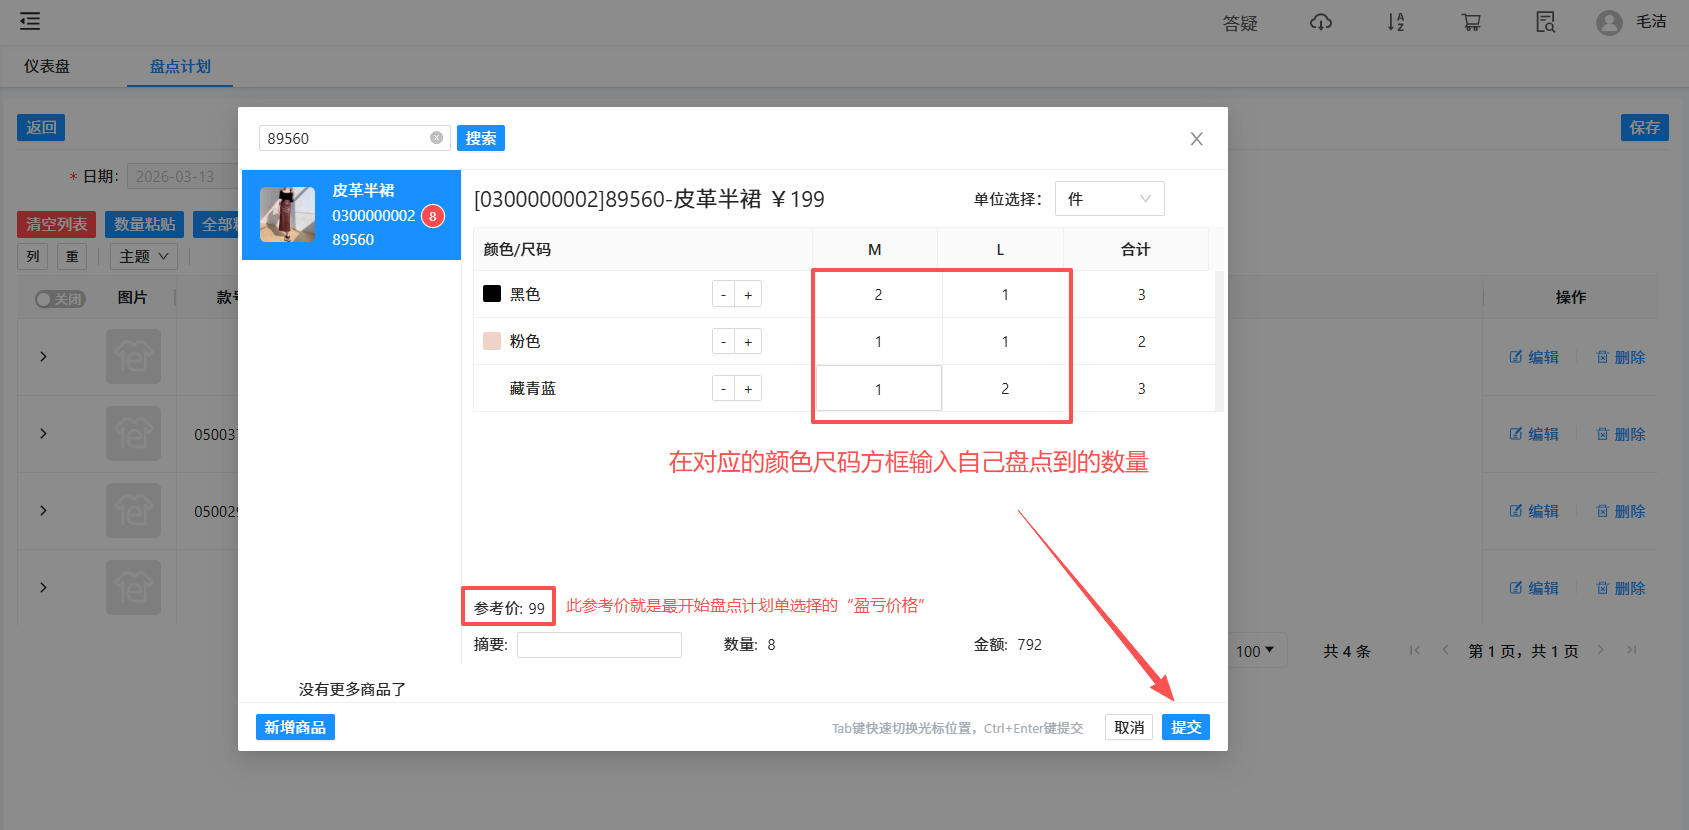1689x830 pixels.
Task: Expand the fourth table row
Action: [43, 587]
